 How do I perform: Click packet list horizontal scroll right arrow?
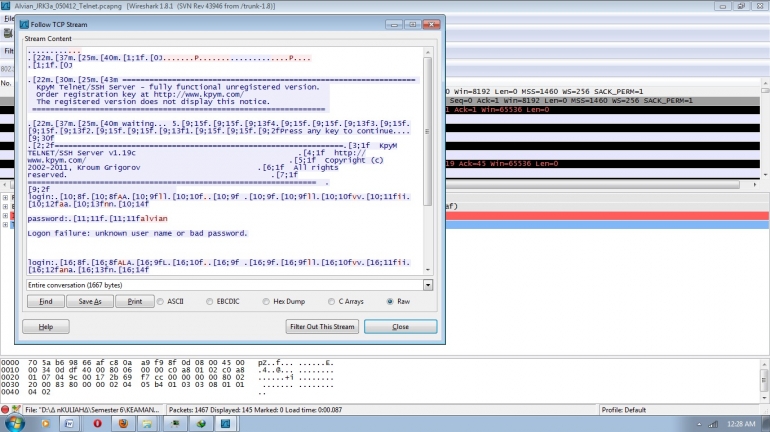click(755, 185)
